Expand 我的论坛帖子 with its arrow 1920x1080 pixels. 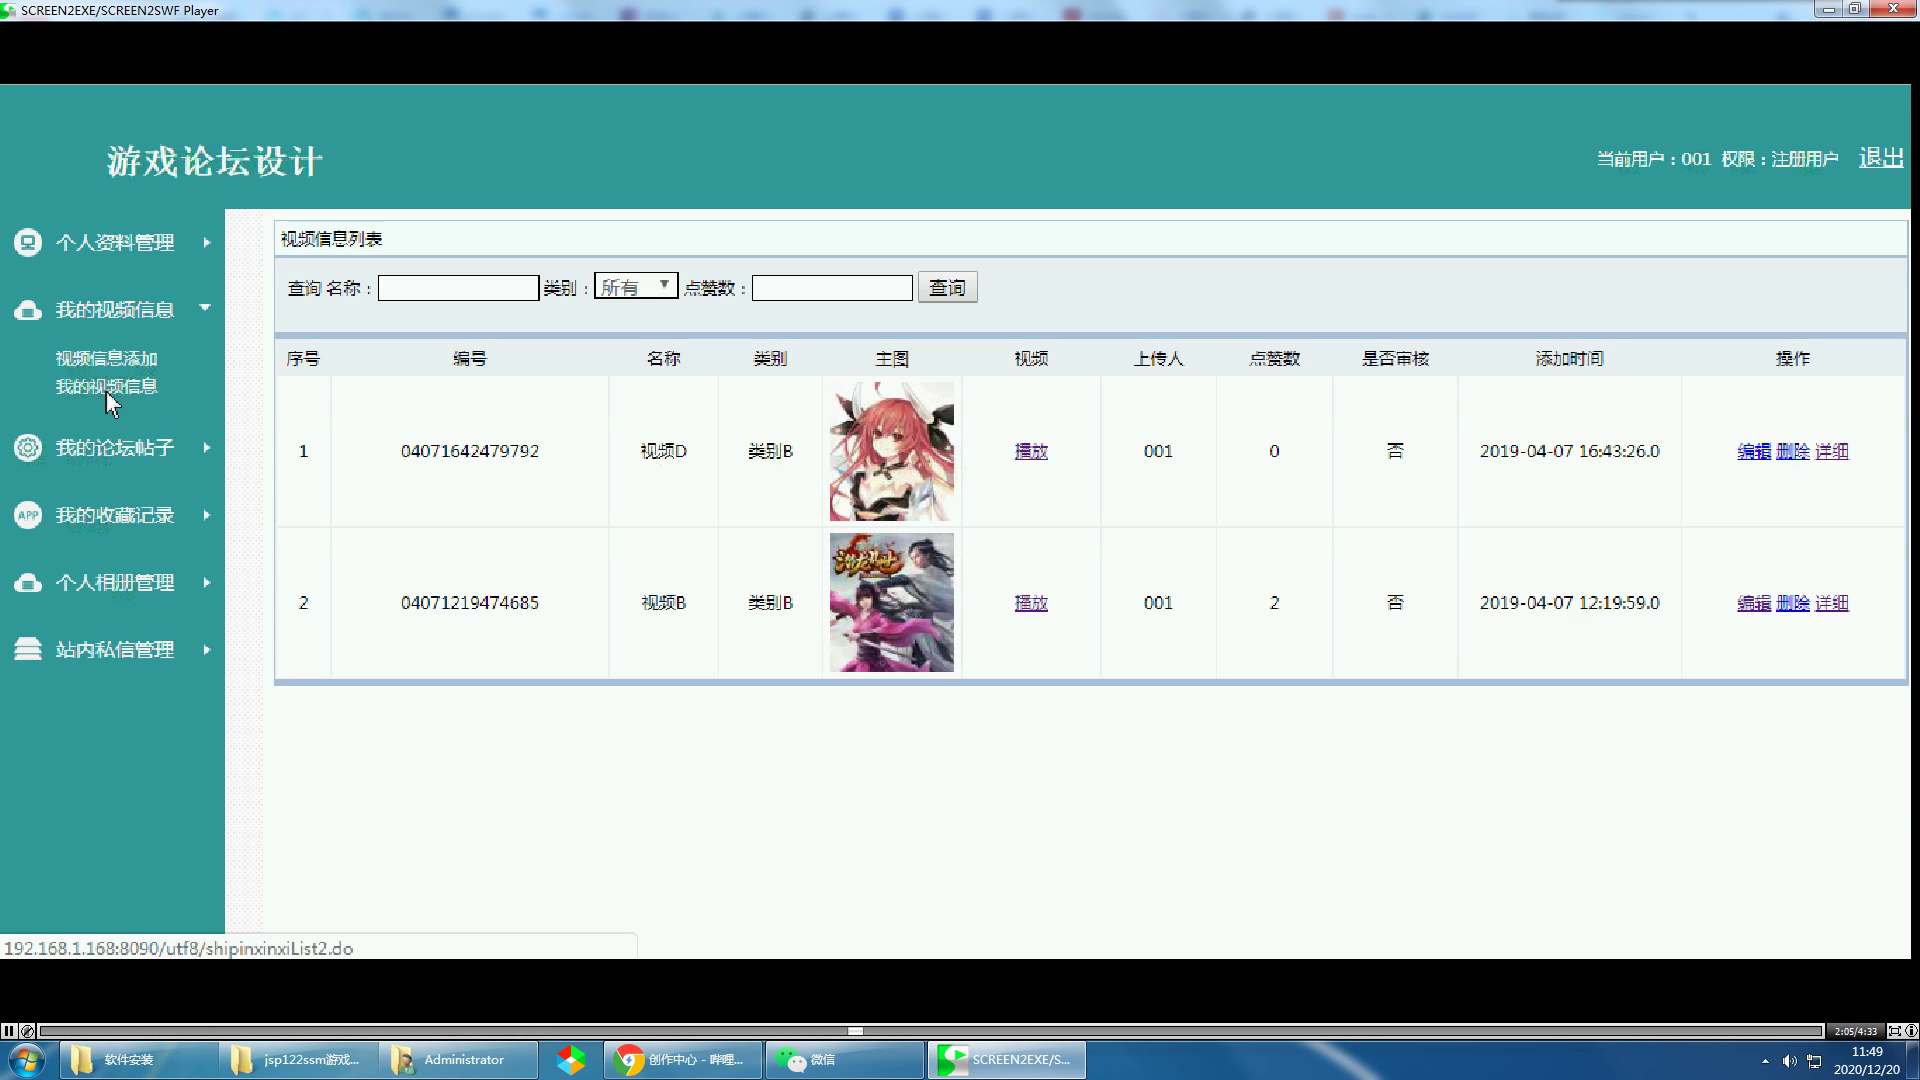click(207, 448)
